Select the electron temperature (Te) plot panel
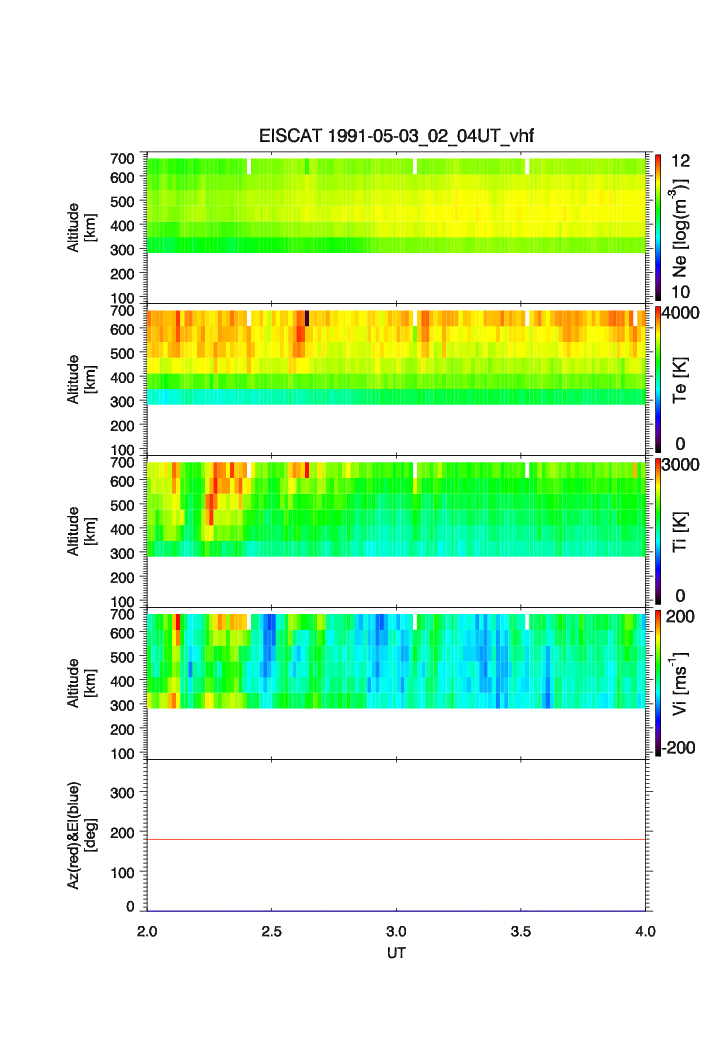The width and height of the screenshot is (708, 1063). tap(397, 380)
